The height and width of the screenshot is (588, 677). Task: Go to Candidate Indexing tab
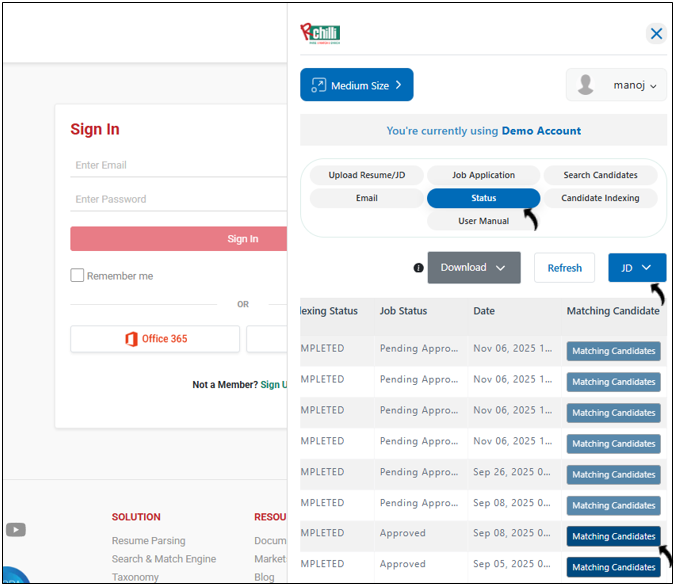(x=600, y=198)
